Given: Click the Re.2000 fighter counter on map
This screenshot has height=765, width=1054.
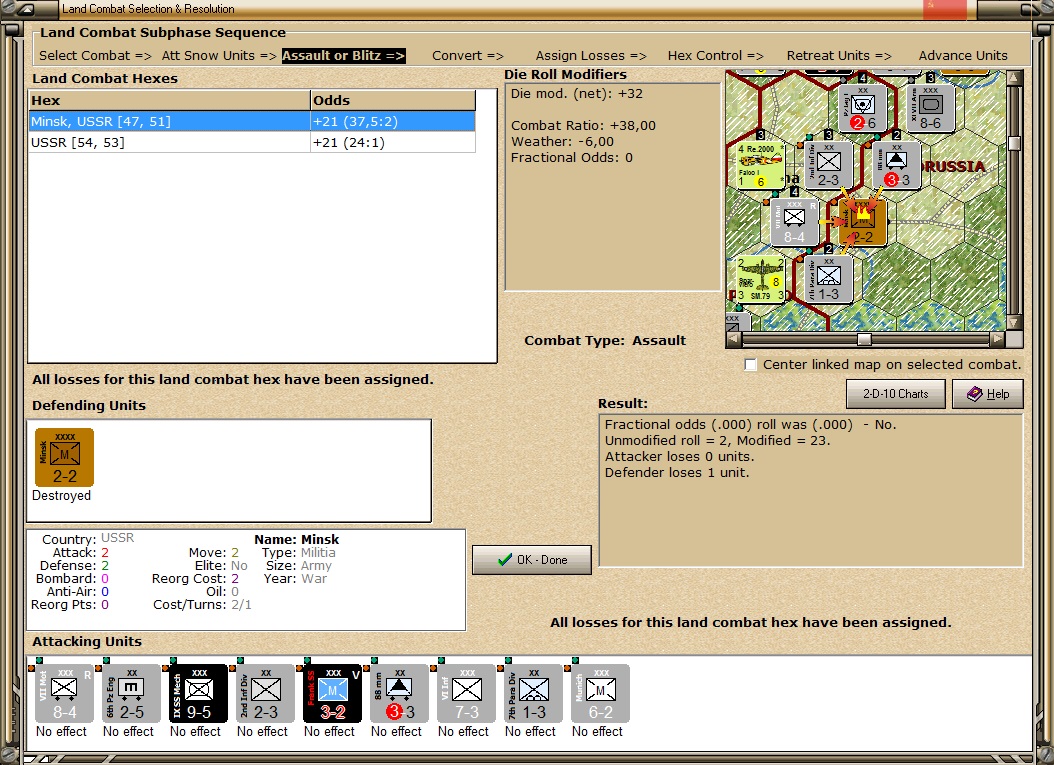Looking at the screenshot, I should [761, 166].
